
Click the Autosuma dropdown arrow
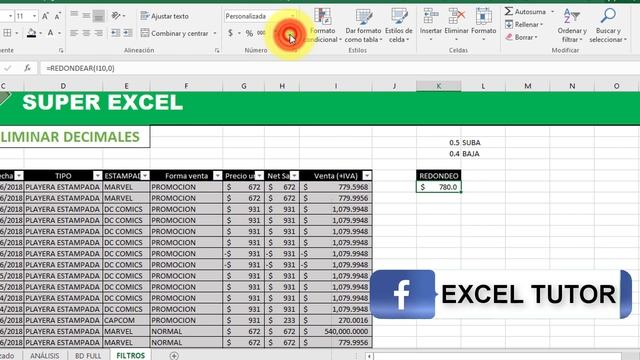click(x=553, y=11)
